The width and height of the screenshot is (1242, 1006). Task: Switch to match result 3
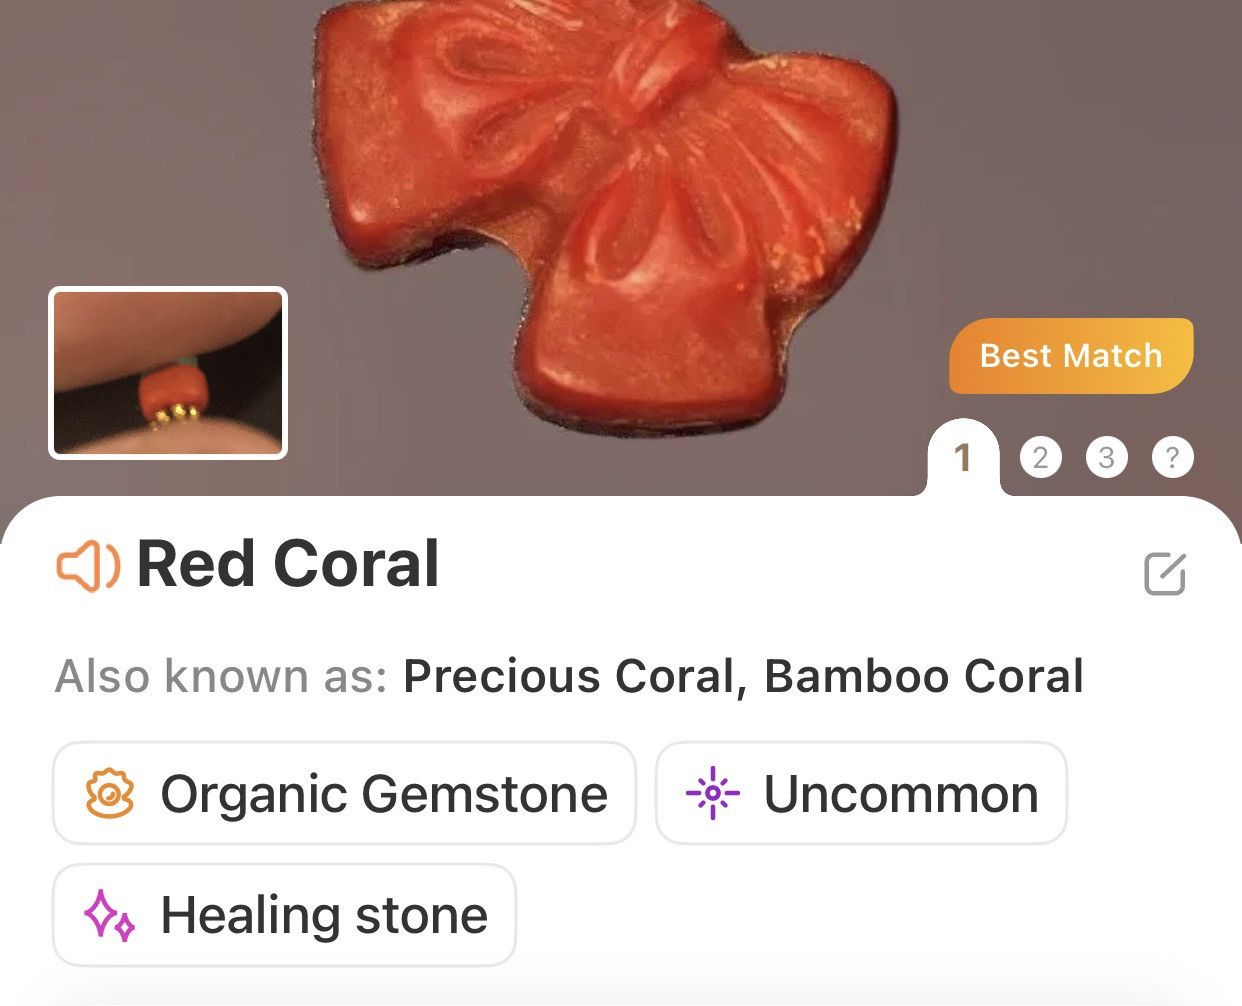(x=1107, y=458)
